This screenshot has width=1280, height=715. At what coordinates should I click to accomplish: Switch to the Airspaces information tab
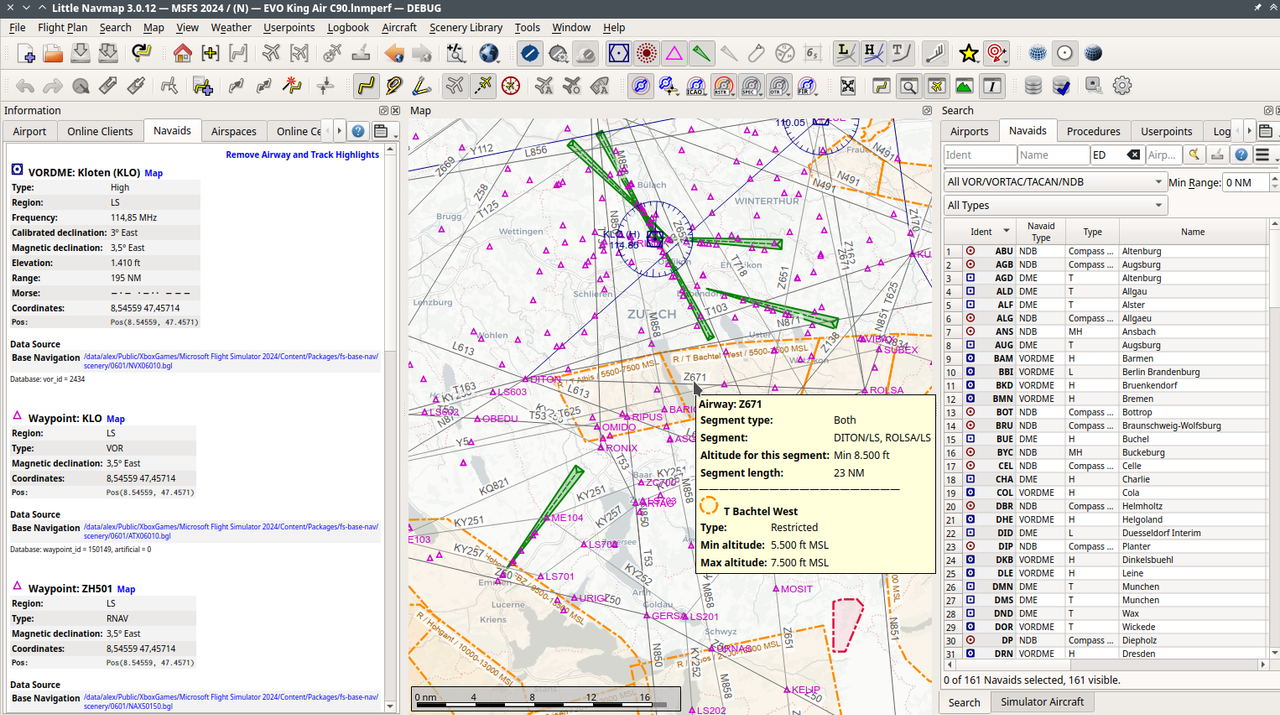(x=234, y=131)
